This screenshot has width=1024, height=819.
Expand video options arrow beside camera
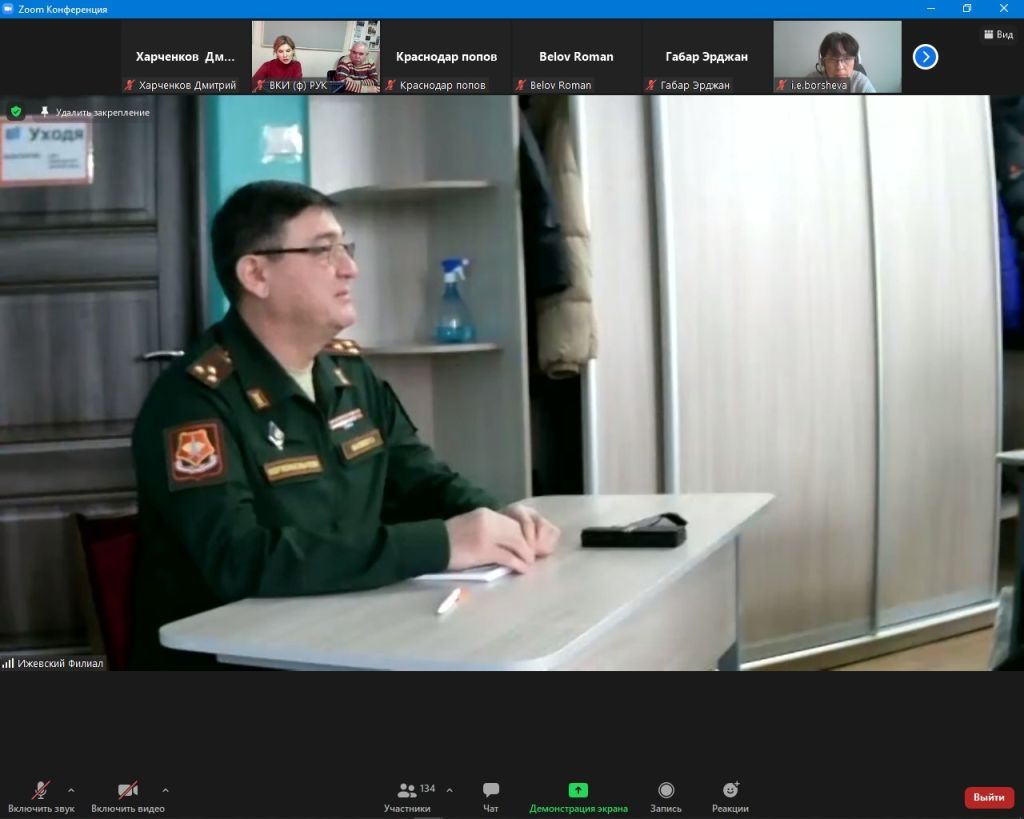click(165, 790)
